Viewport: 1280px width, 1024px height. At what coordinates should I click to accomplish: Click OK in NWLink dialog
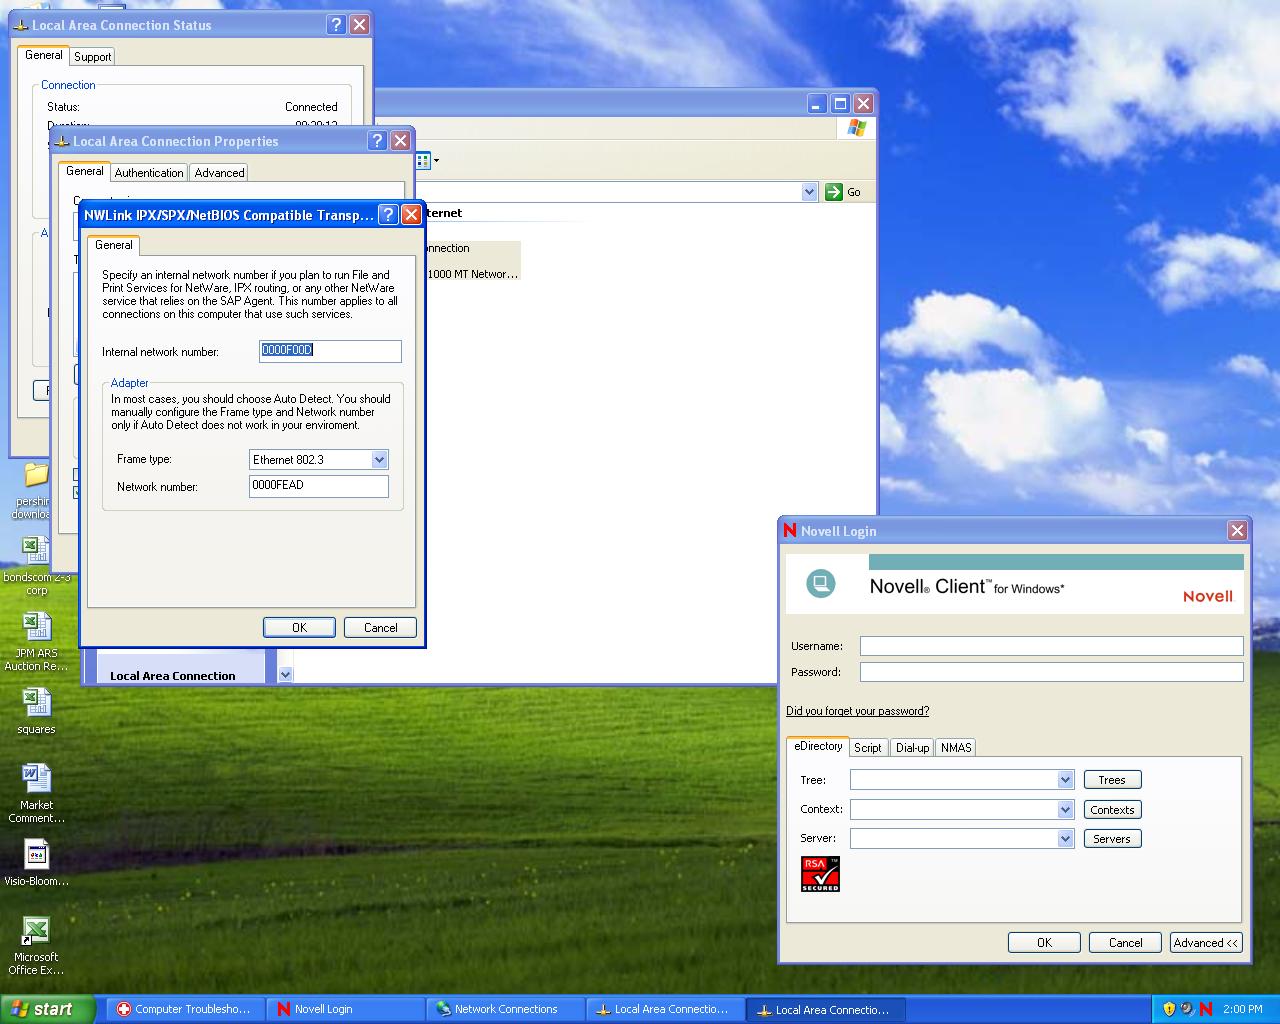[x=299, y=628]
